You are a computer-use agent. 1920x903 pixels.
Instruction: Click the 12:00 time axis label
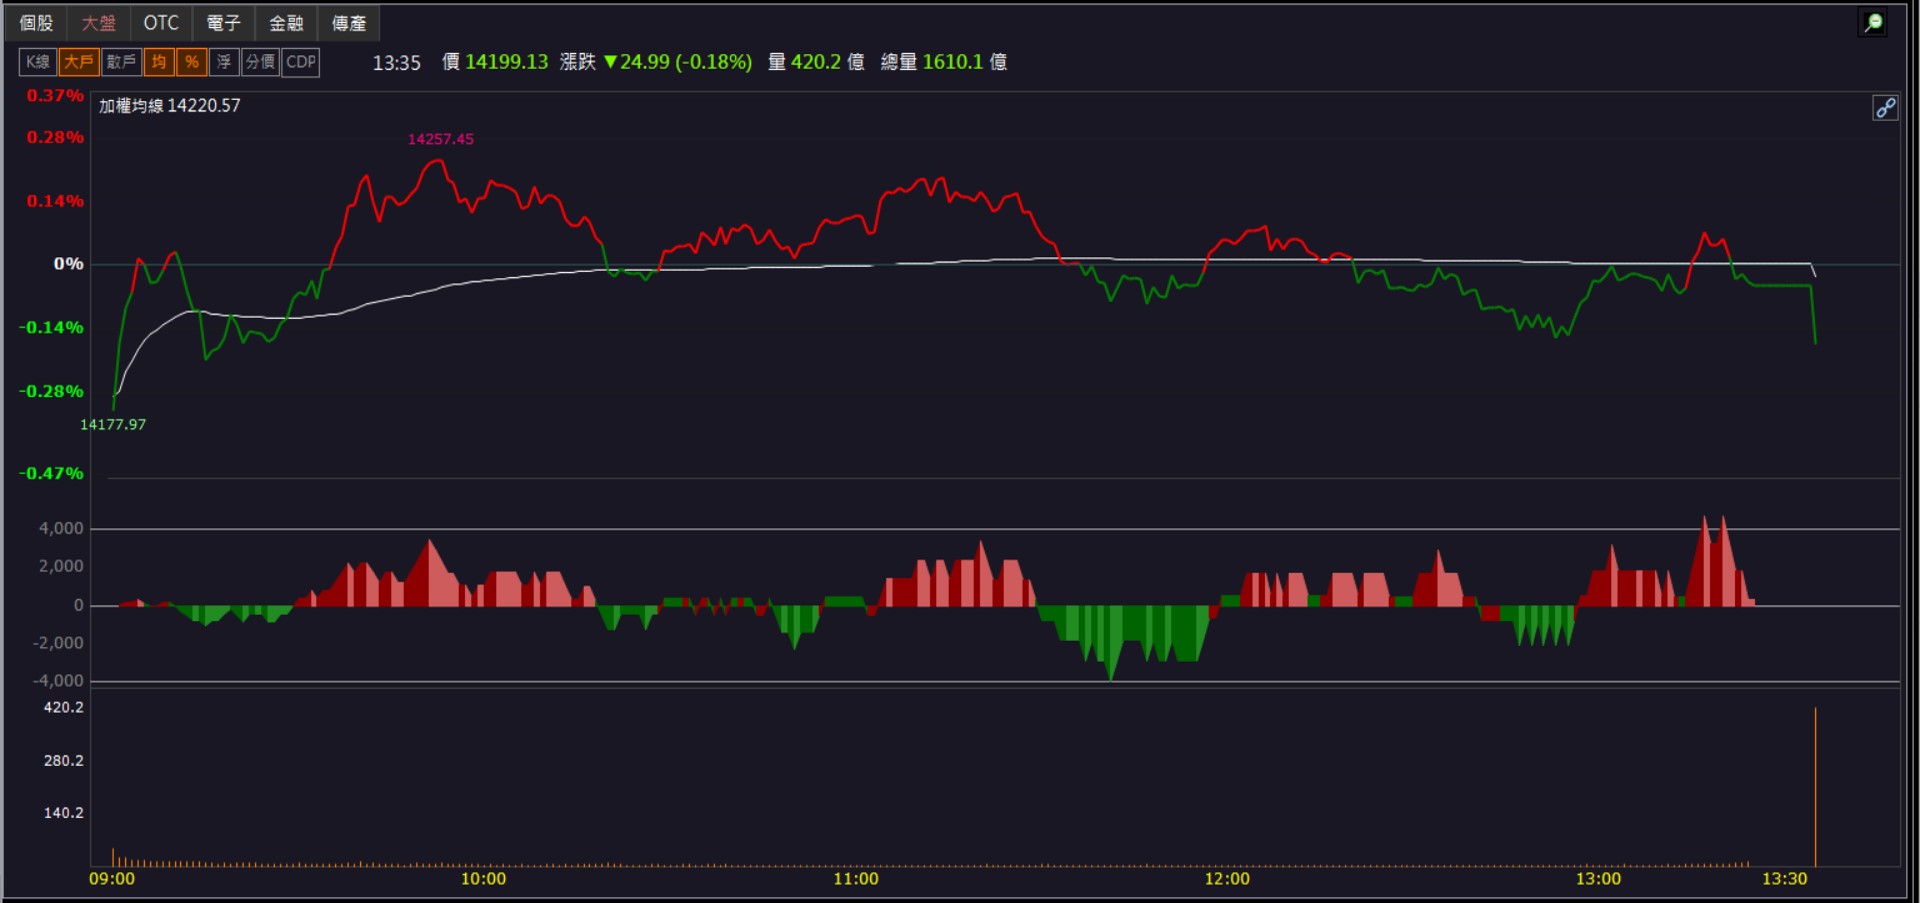tap(1227, 879)
